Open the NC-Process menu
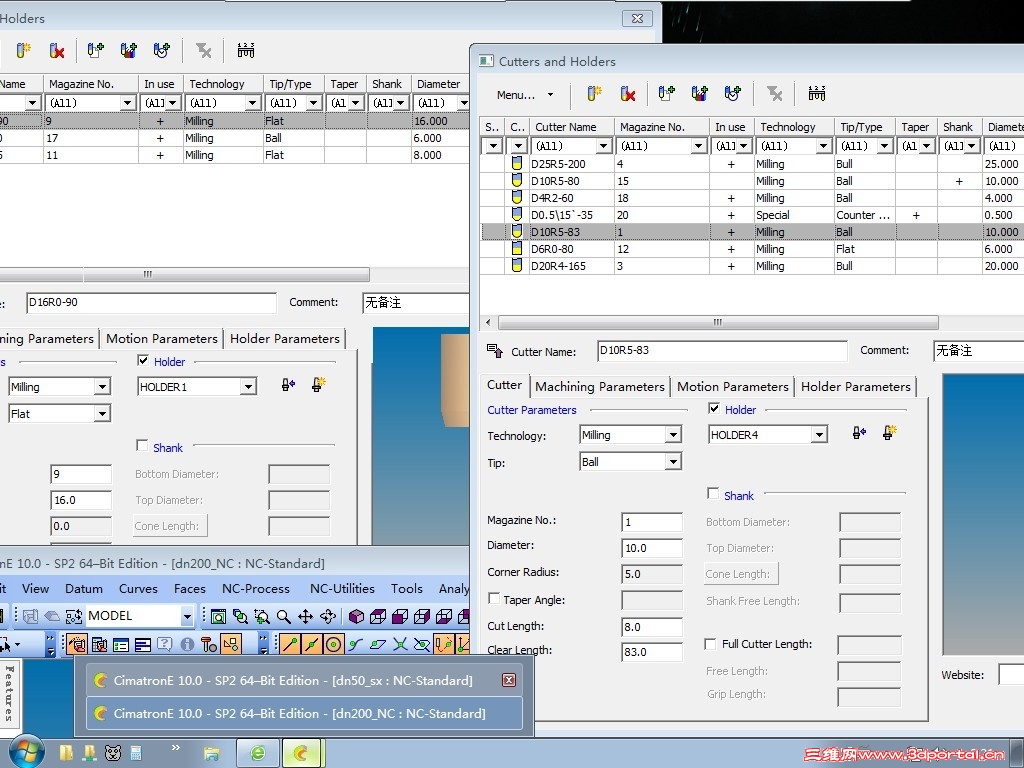Viewport: 1024px width, 768px height. 256,588
